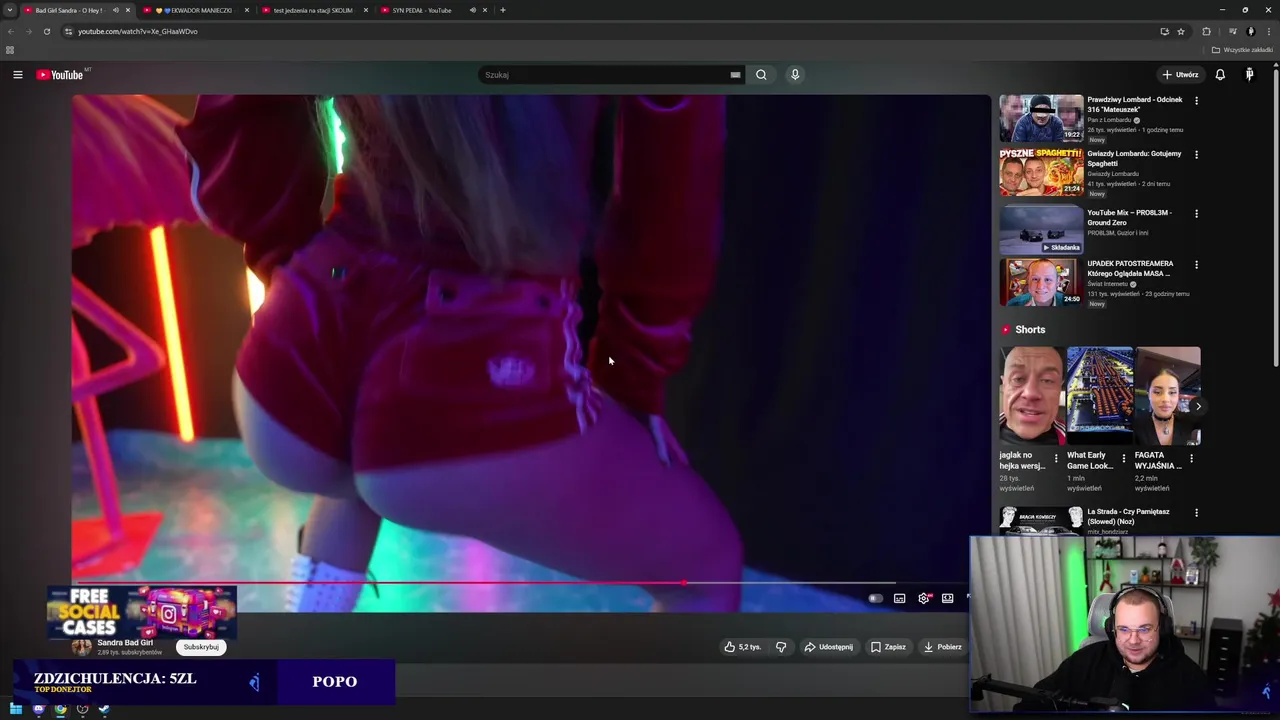Open options for UPADEK PATOSTREAMERA video
This screenshot has width=1280, height=720.
(1196, 264)
